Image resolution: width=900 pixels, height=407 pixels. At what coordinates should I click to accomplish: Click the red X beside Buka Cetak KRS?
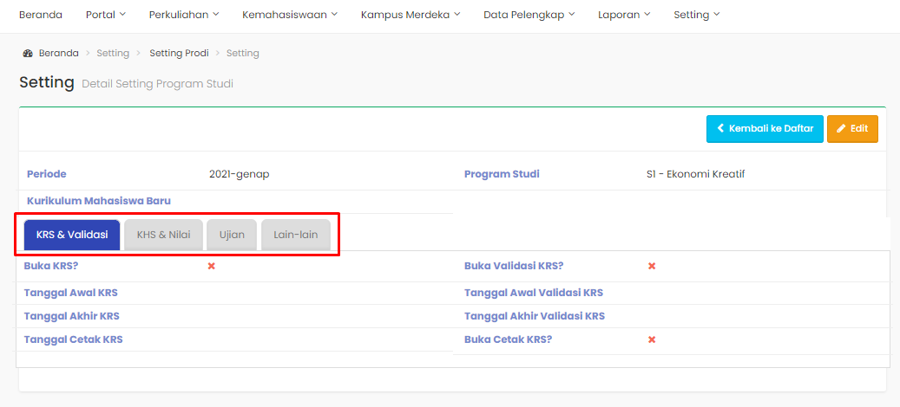pyautogui.click(x=652, y=340)
